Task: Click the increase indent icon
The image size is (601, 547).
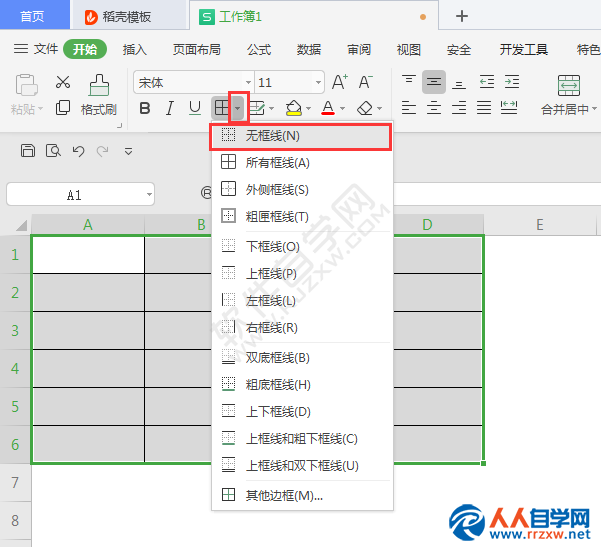Action: [512, 82]
